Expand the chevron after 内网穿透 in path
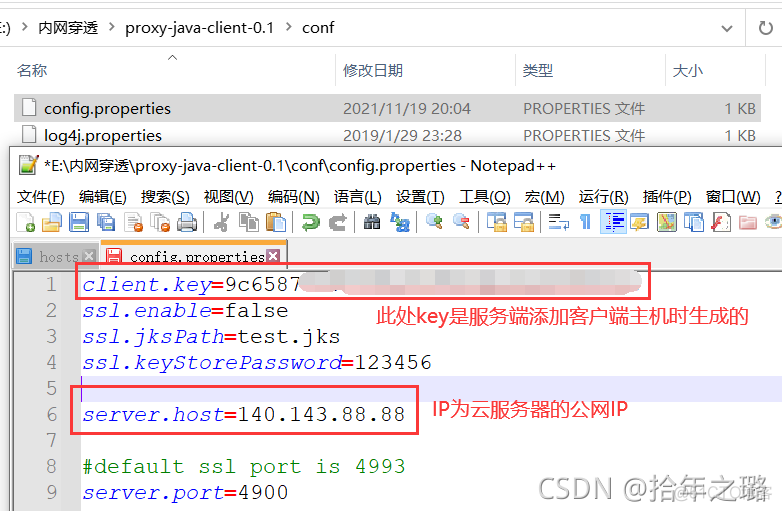The image size is (782, 511). click(x=112, y=27)
